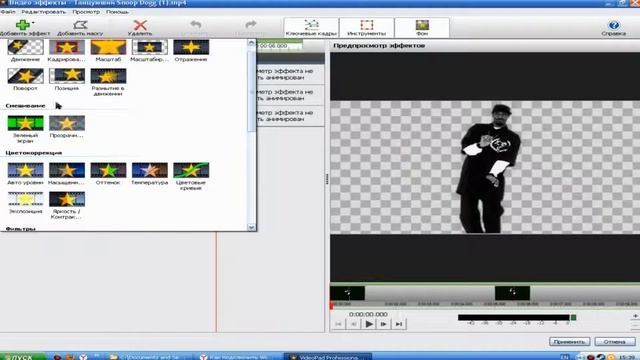The image size is (640, 360).
Task: Open the File (Файл) menu
Action: point(8,12)
